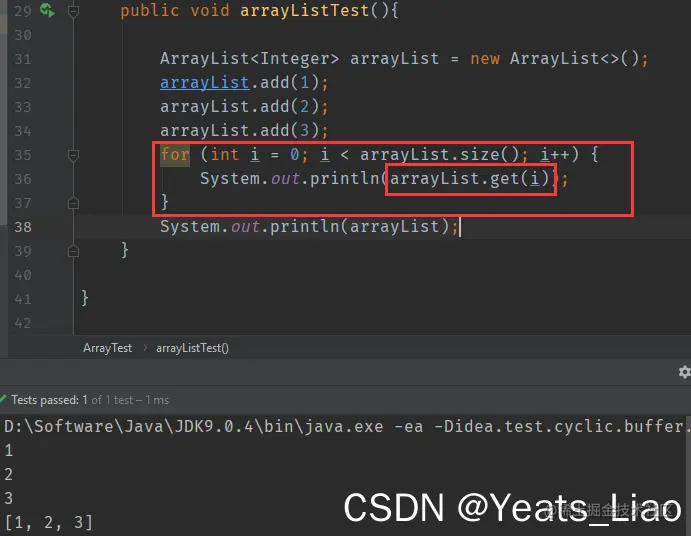Click the fold end marker on line 39
691x536 pixels.
coord(74,251)
